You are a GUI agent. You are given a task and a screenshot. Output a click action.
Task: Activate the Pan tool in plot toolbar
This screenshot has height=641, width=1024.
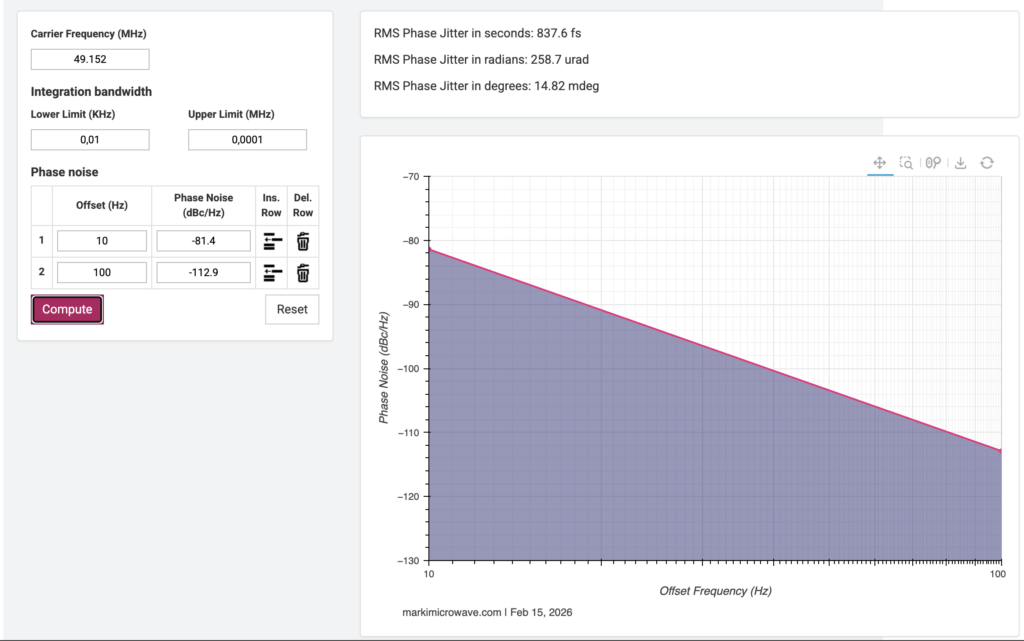[880, 163]
